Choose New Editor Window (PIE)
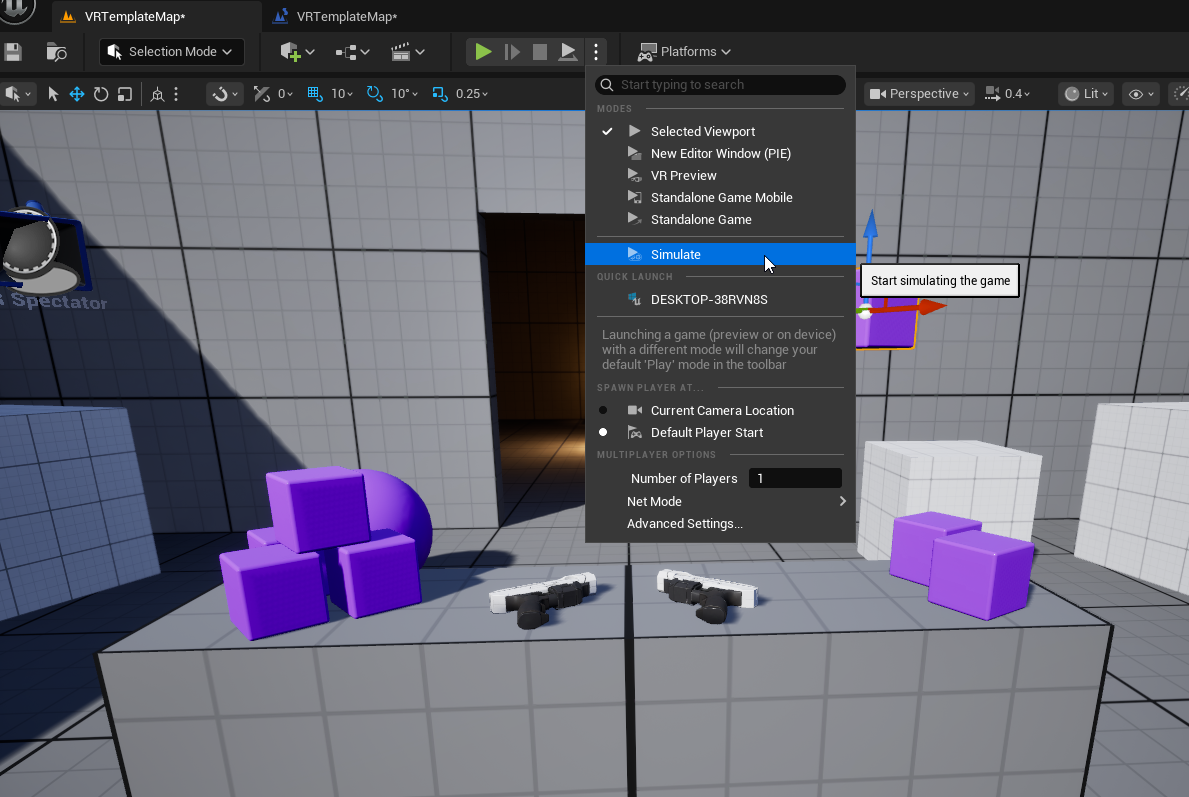The width and height of the screenshot is (1189, 797). coord(720,153)
